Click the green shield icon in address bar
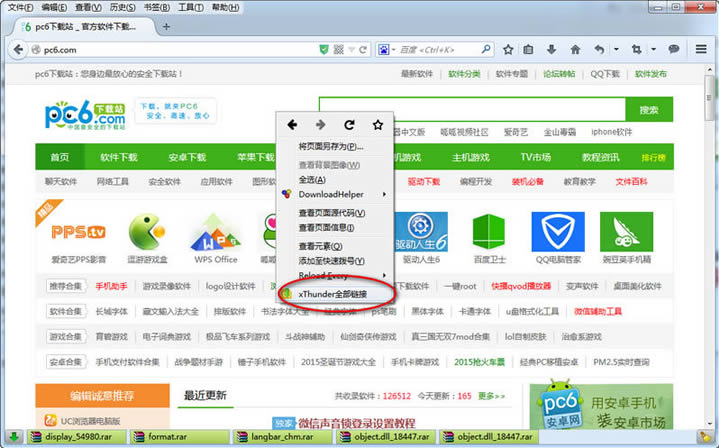 324,50
